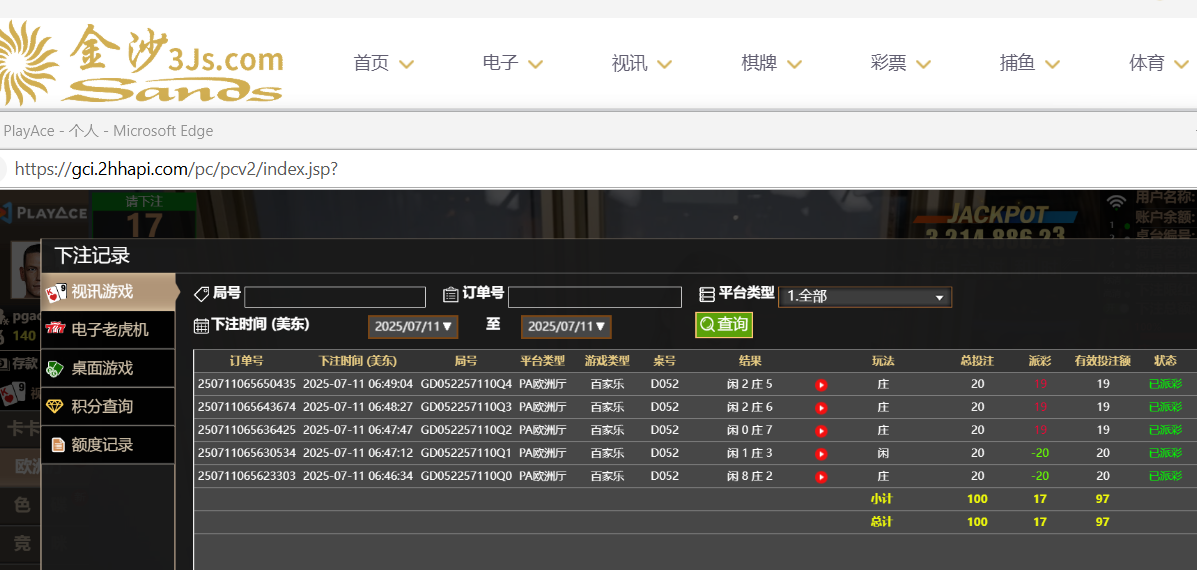Expand the chevron beside 捕鱼

pos(1053,65)
